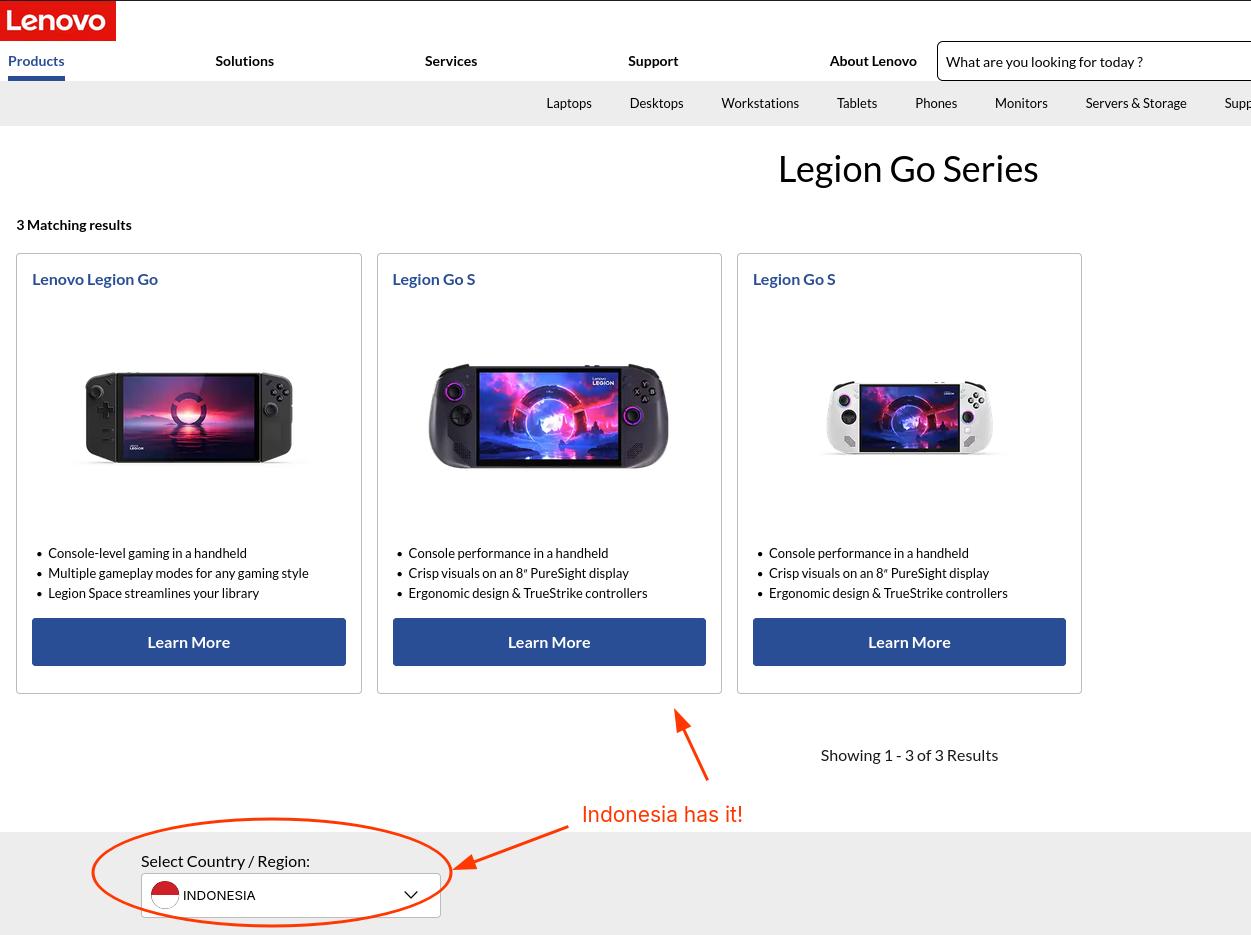Click the Lenovo Legion Go title link

coord(95,279)
